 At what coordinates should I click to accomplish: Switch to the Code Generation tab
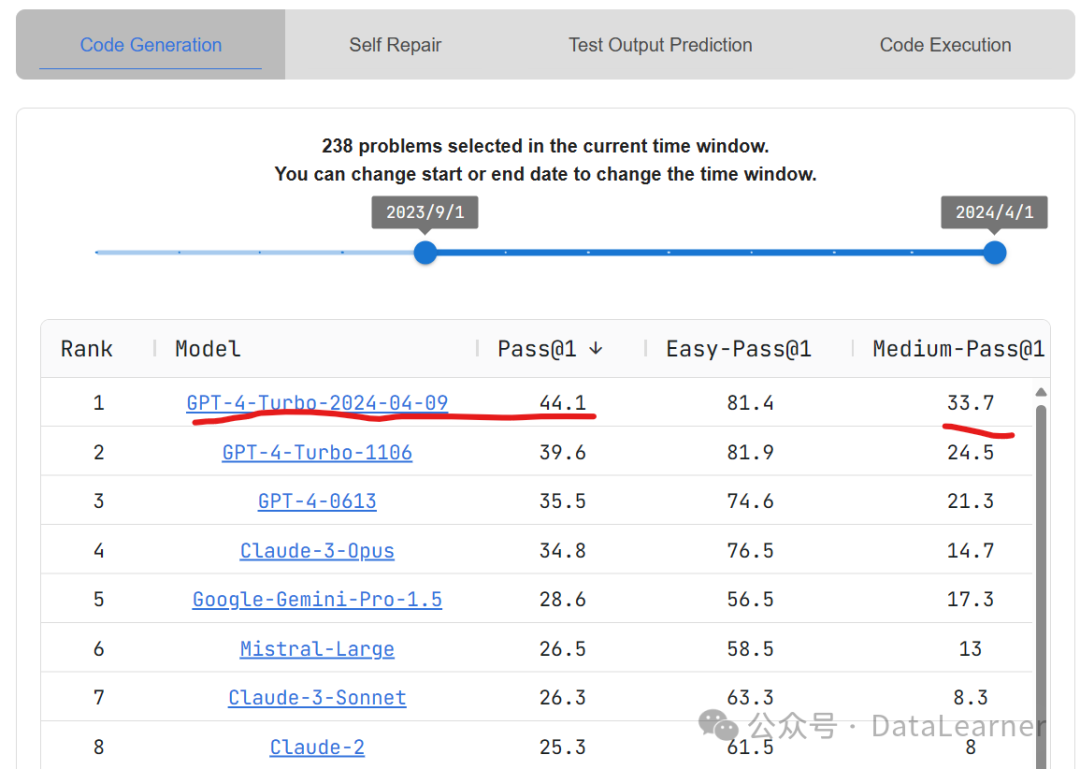pyautogui.click(x=151, y=45)
